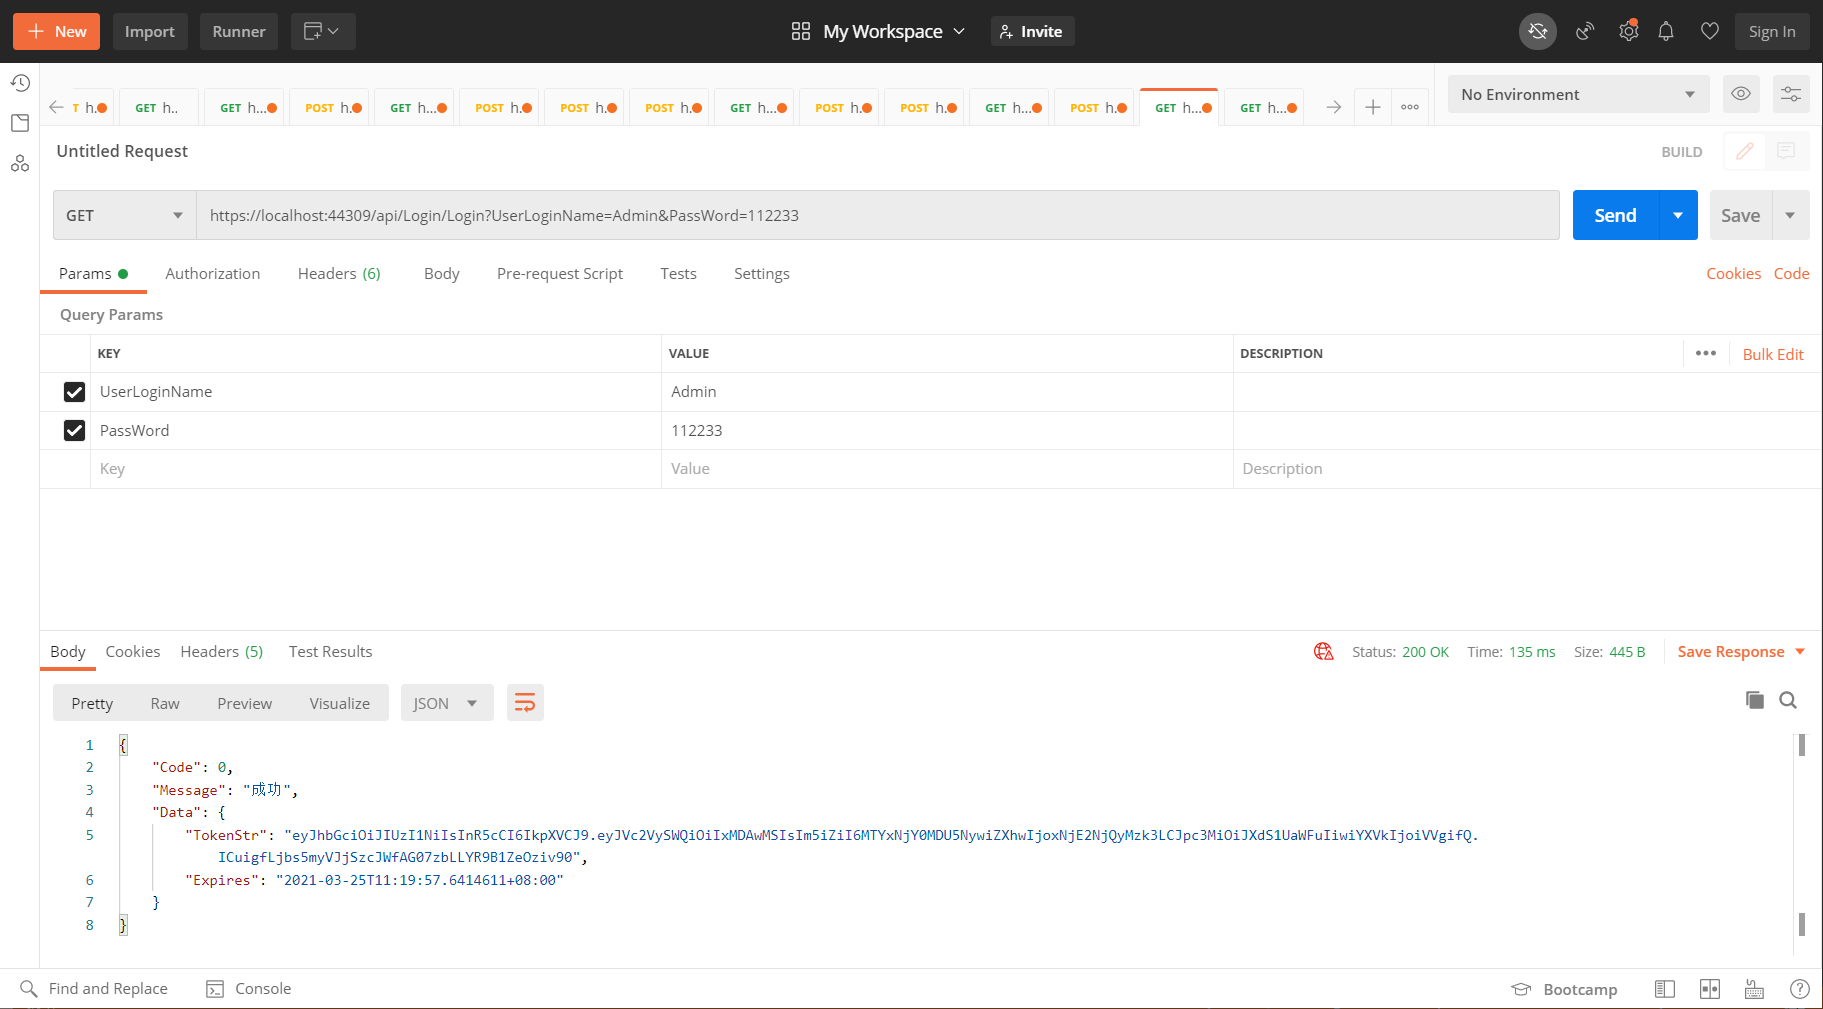Open the tab options three-dot icon
Image resolution: width=1823 pixels, height=1009 pixels.
(x=1410, y=107)
